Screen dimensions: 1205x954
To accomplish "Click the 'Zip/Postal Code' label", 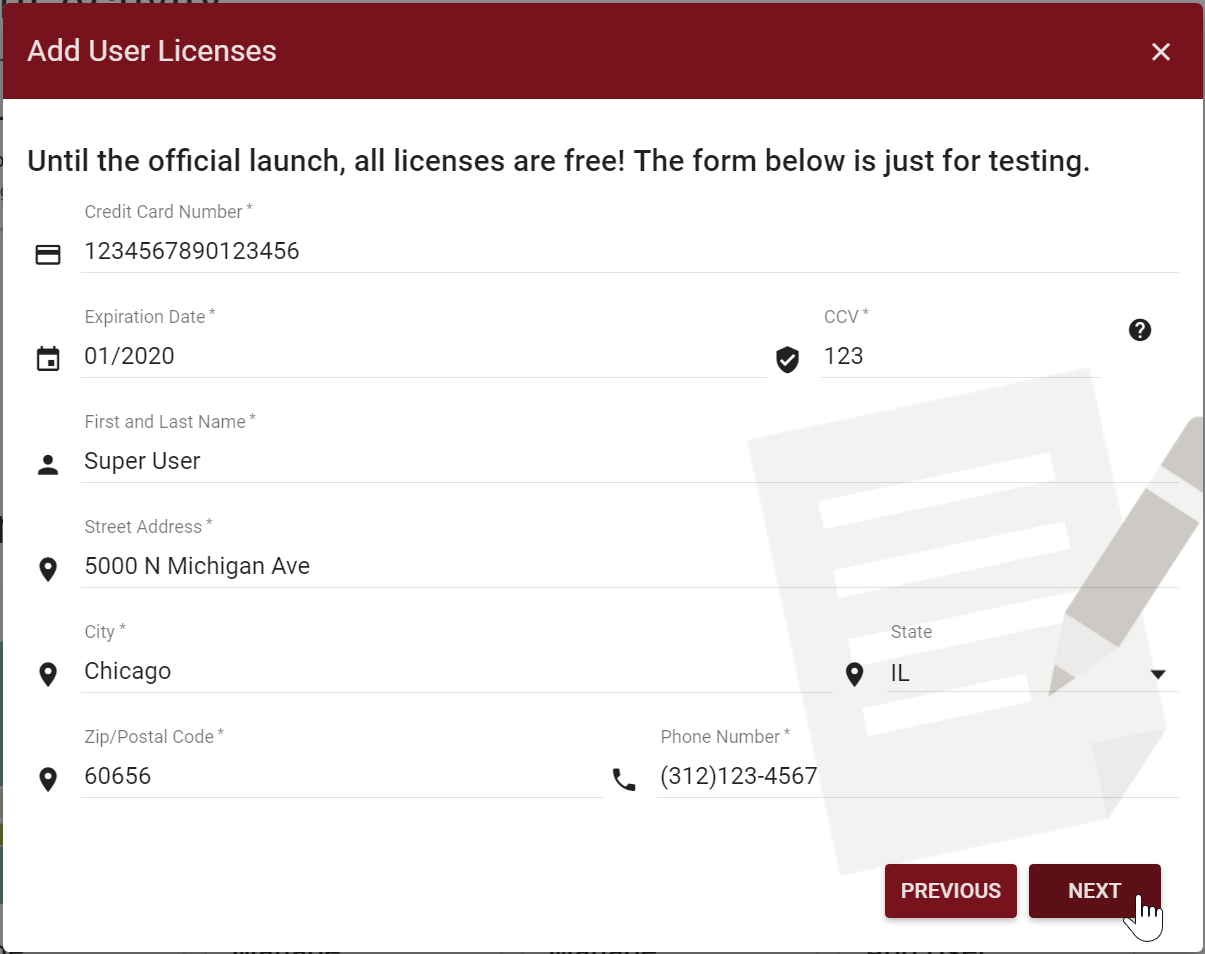I will tap(154, 737).
